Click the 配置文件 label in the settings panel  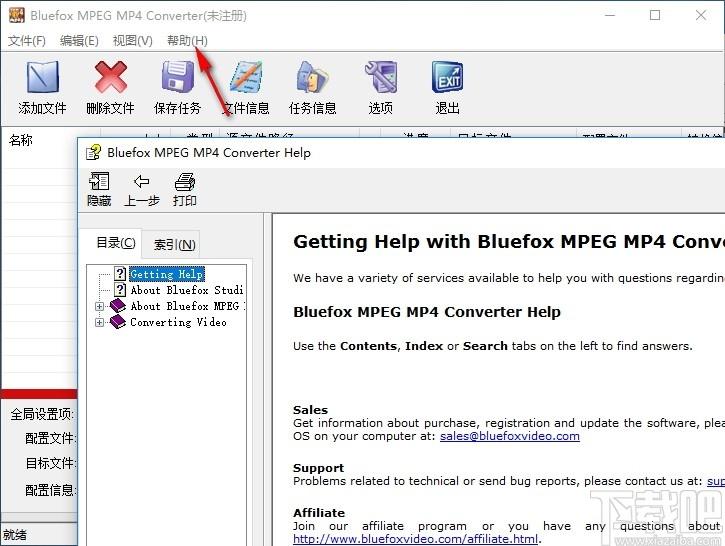(x=50, y=438)
